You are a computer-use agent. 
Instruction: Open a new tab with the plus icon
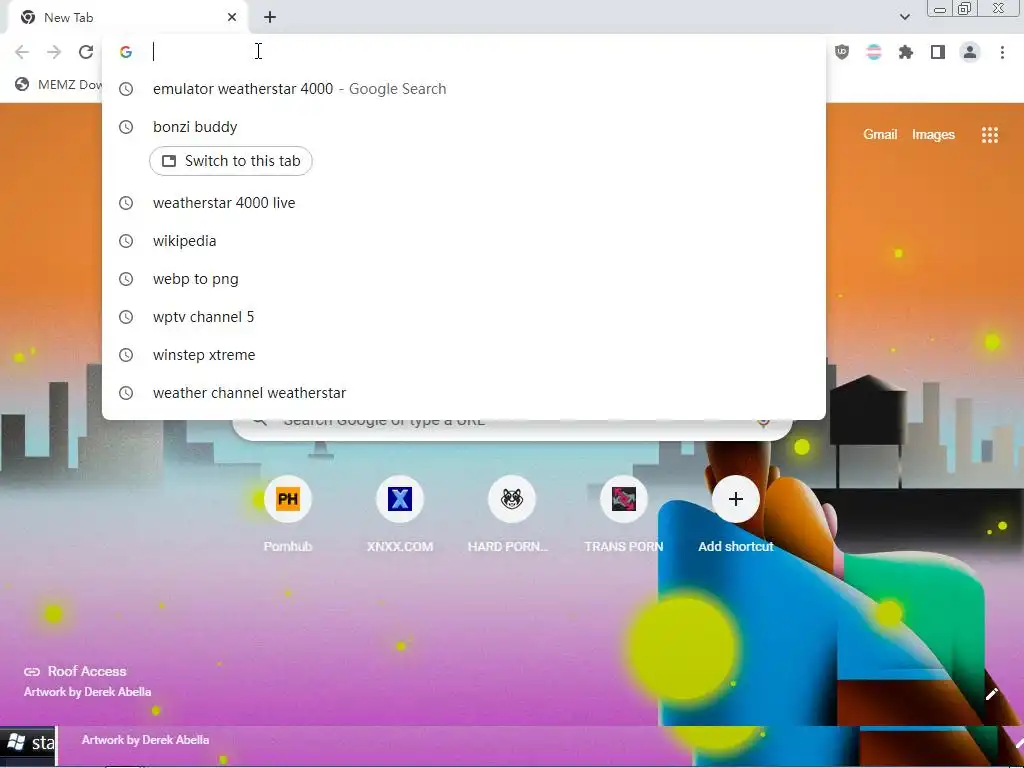click(270, 18)
